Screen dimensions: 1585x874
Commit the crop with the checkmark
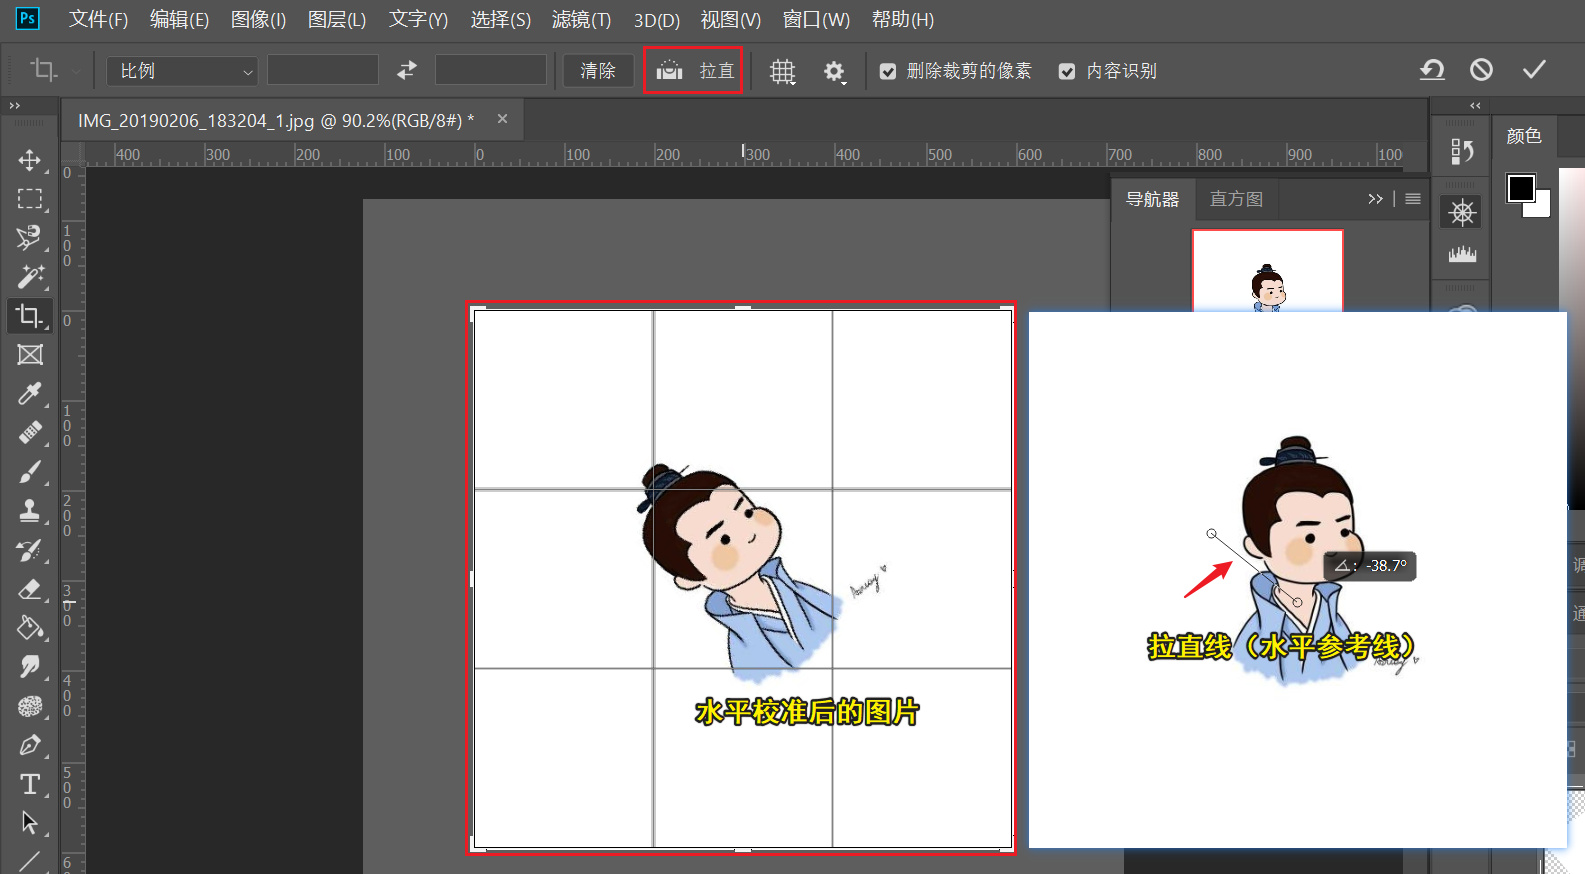click(1534, 70)
